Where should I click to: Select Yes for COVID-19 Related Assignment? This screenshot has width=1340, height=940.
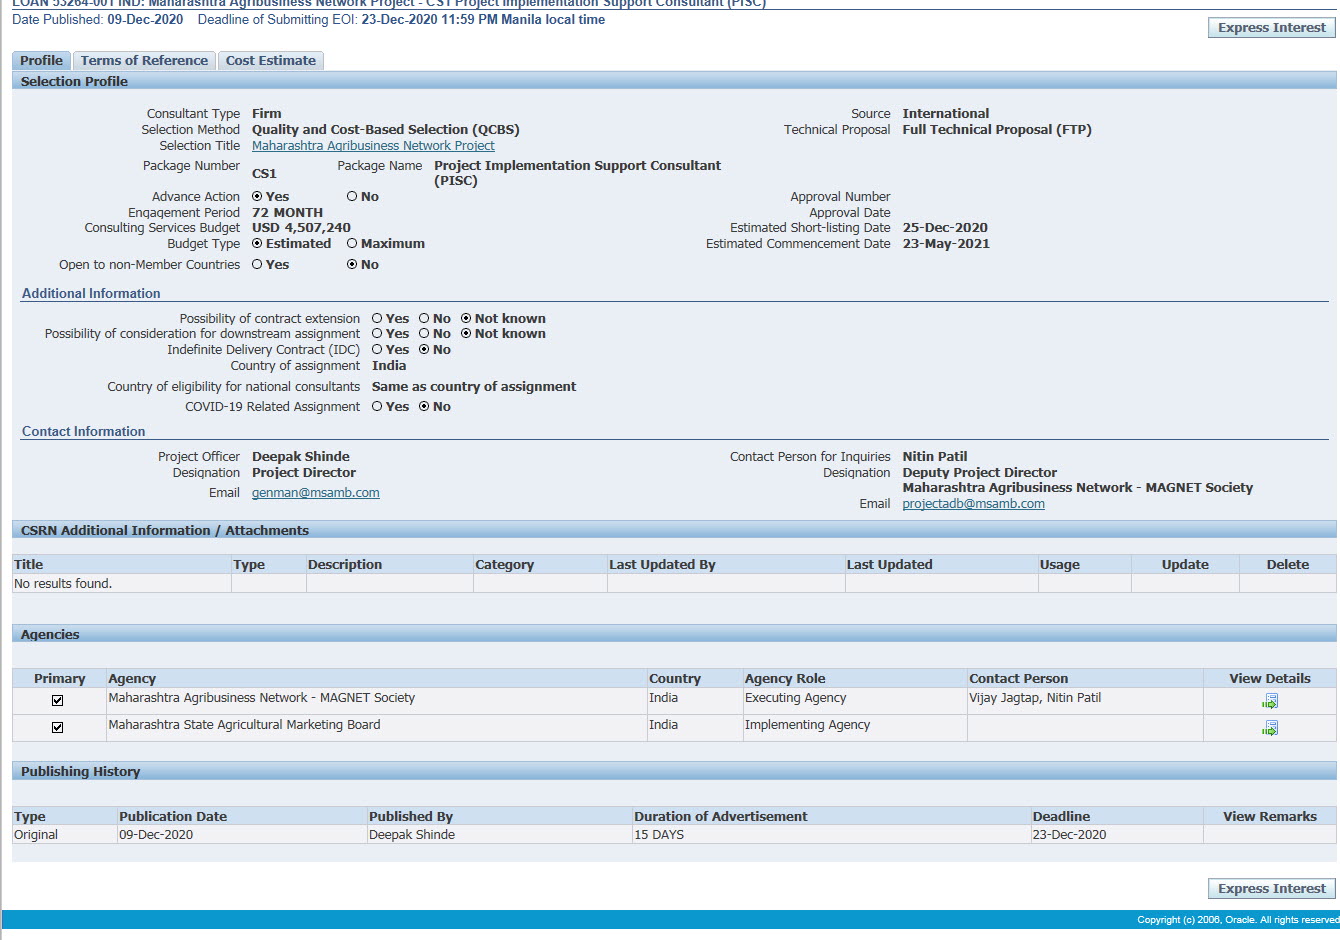click(377, 407)
